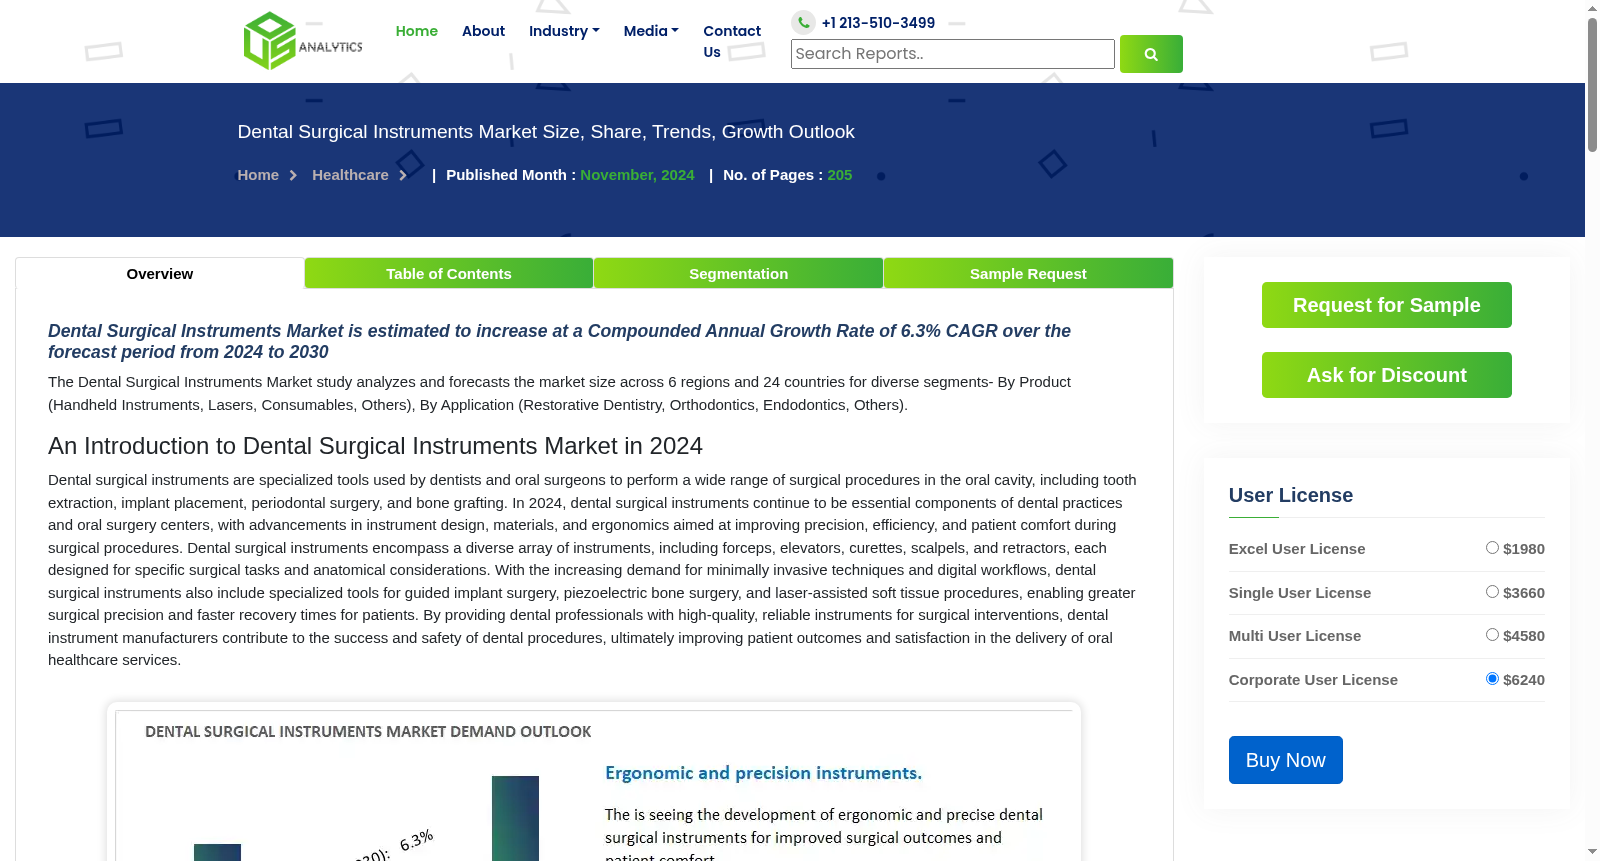Click the 'Single User License' label
Image resolution: width=1600 pixels, height=861 pixels.
(x=1300, y=593)
